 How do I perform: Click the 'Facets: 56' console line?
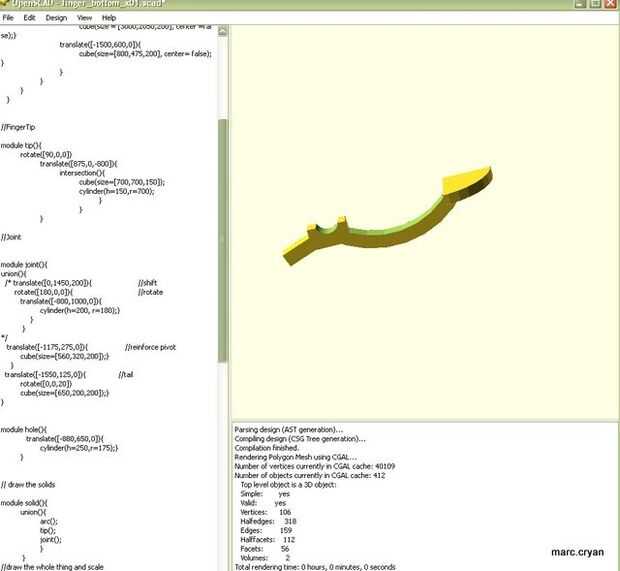tap(265, 549)
